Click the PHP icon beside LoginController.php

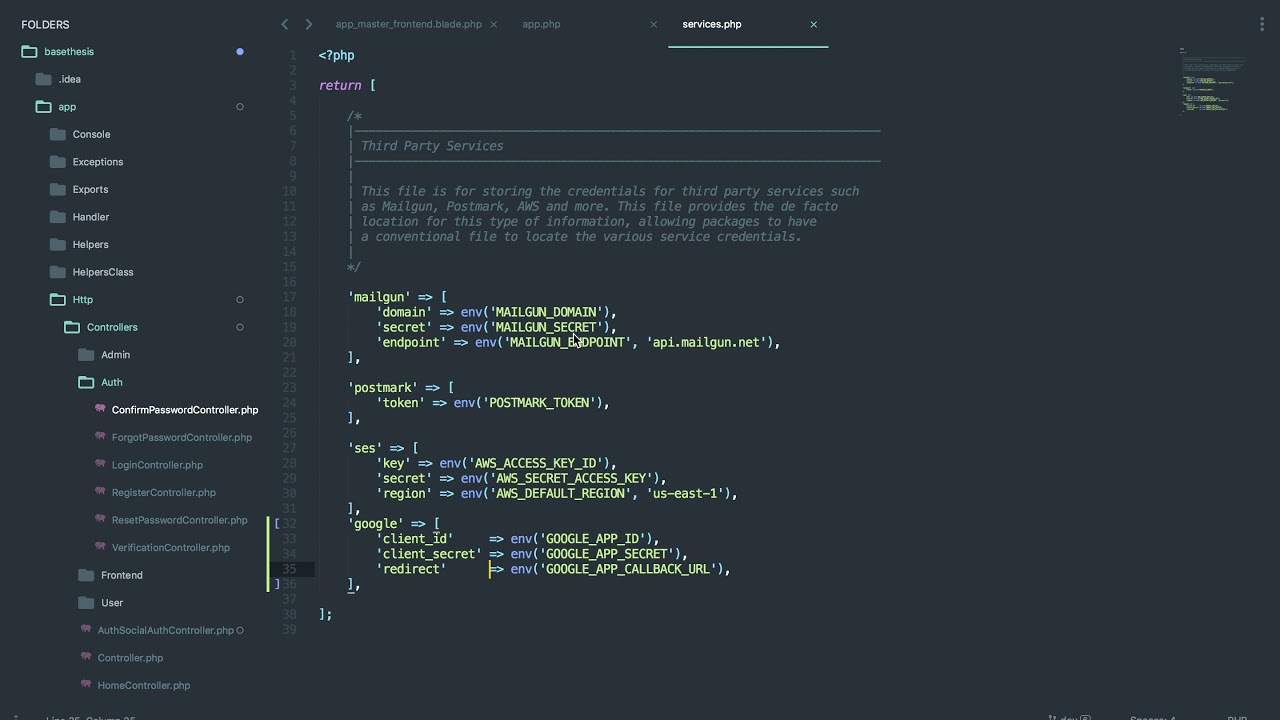(x=100, y=464)
